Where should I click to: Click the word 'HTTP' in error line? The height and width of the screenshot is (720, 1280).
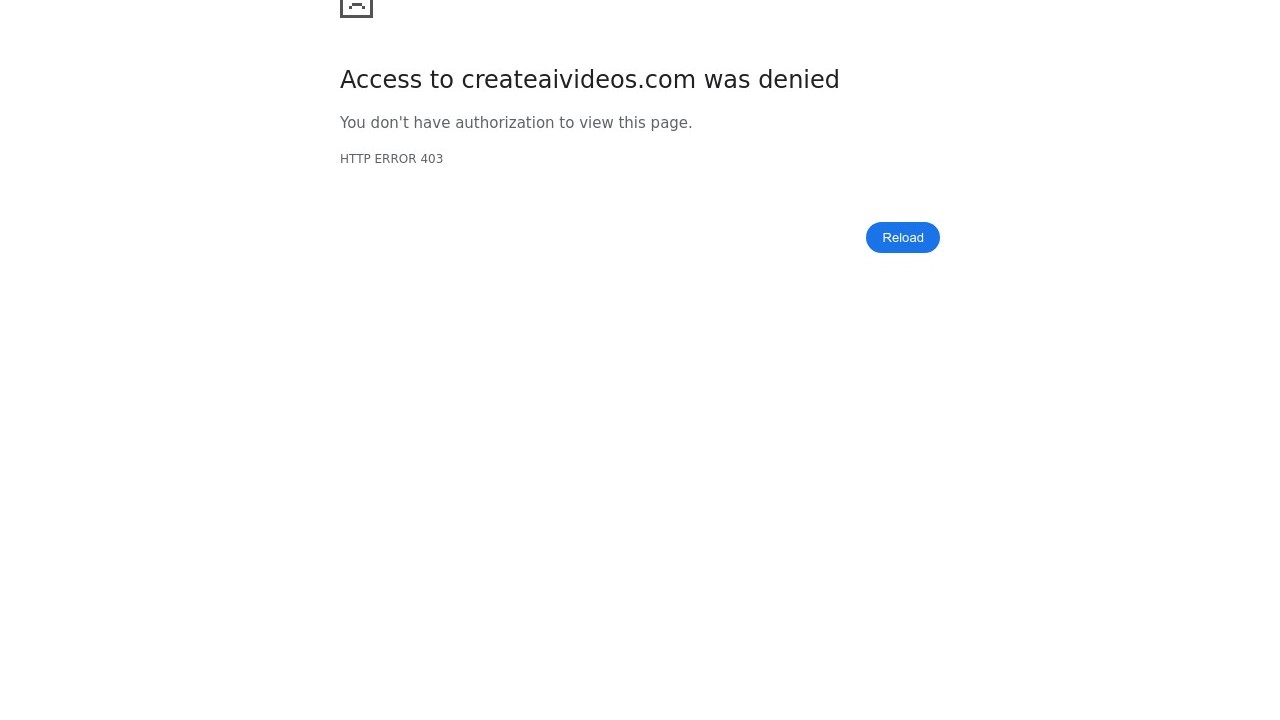355,159
